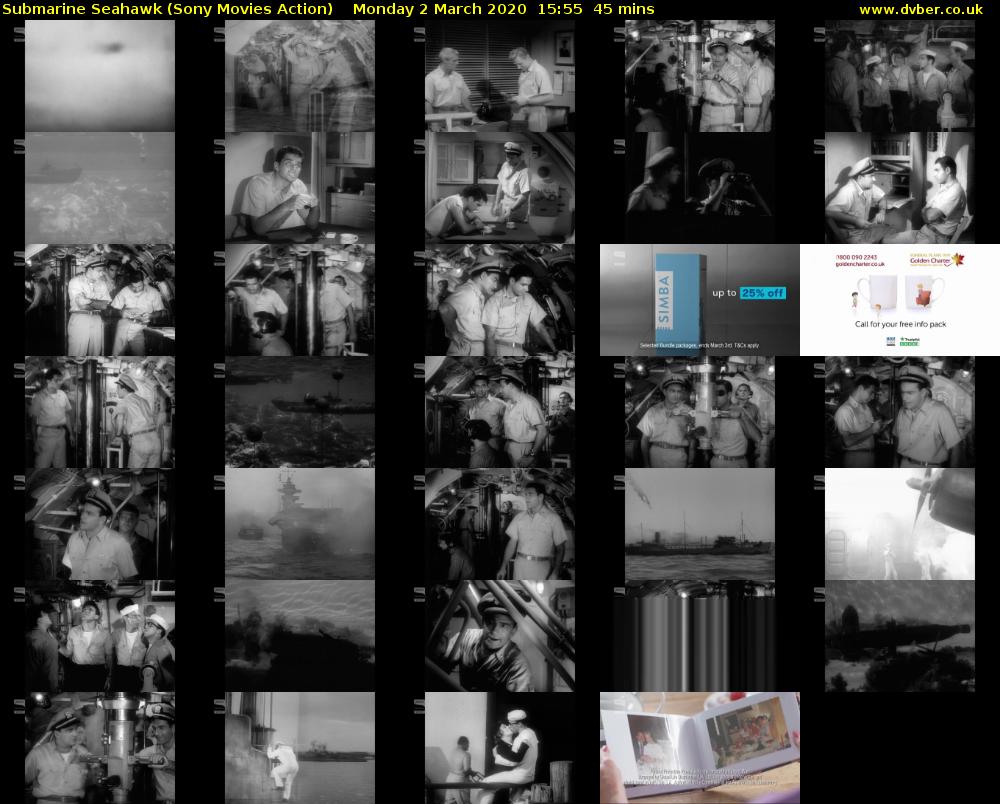Click the '25% off' label in Simba ad

763,293
